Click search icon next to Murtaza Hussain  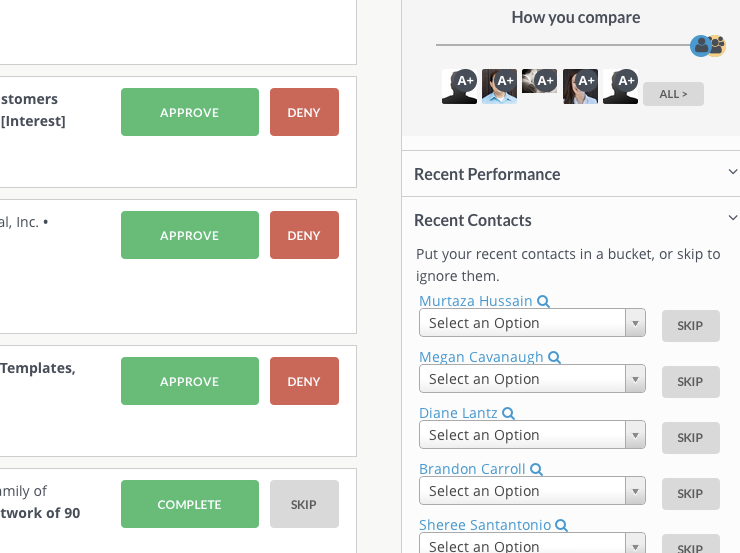coord(543,301)
